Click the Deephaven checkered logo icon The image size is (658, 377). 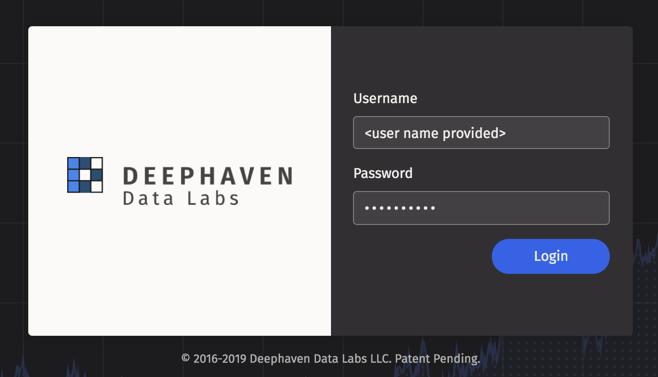point(85,175)
